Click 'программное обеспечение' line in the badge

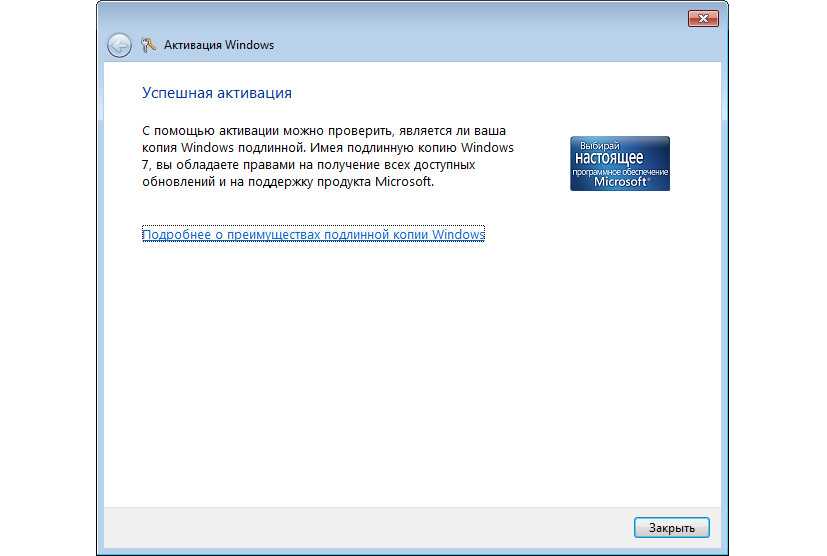click(x=620, y=172)
